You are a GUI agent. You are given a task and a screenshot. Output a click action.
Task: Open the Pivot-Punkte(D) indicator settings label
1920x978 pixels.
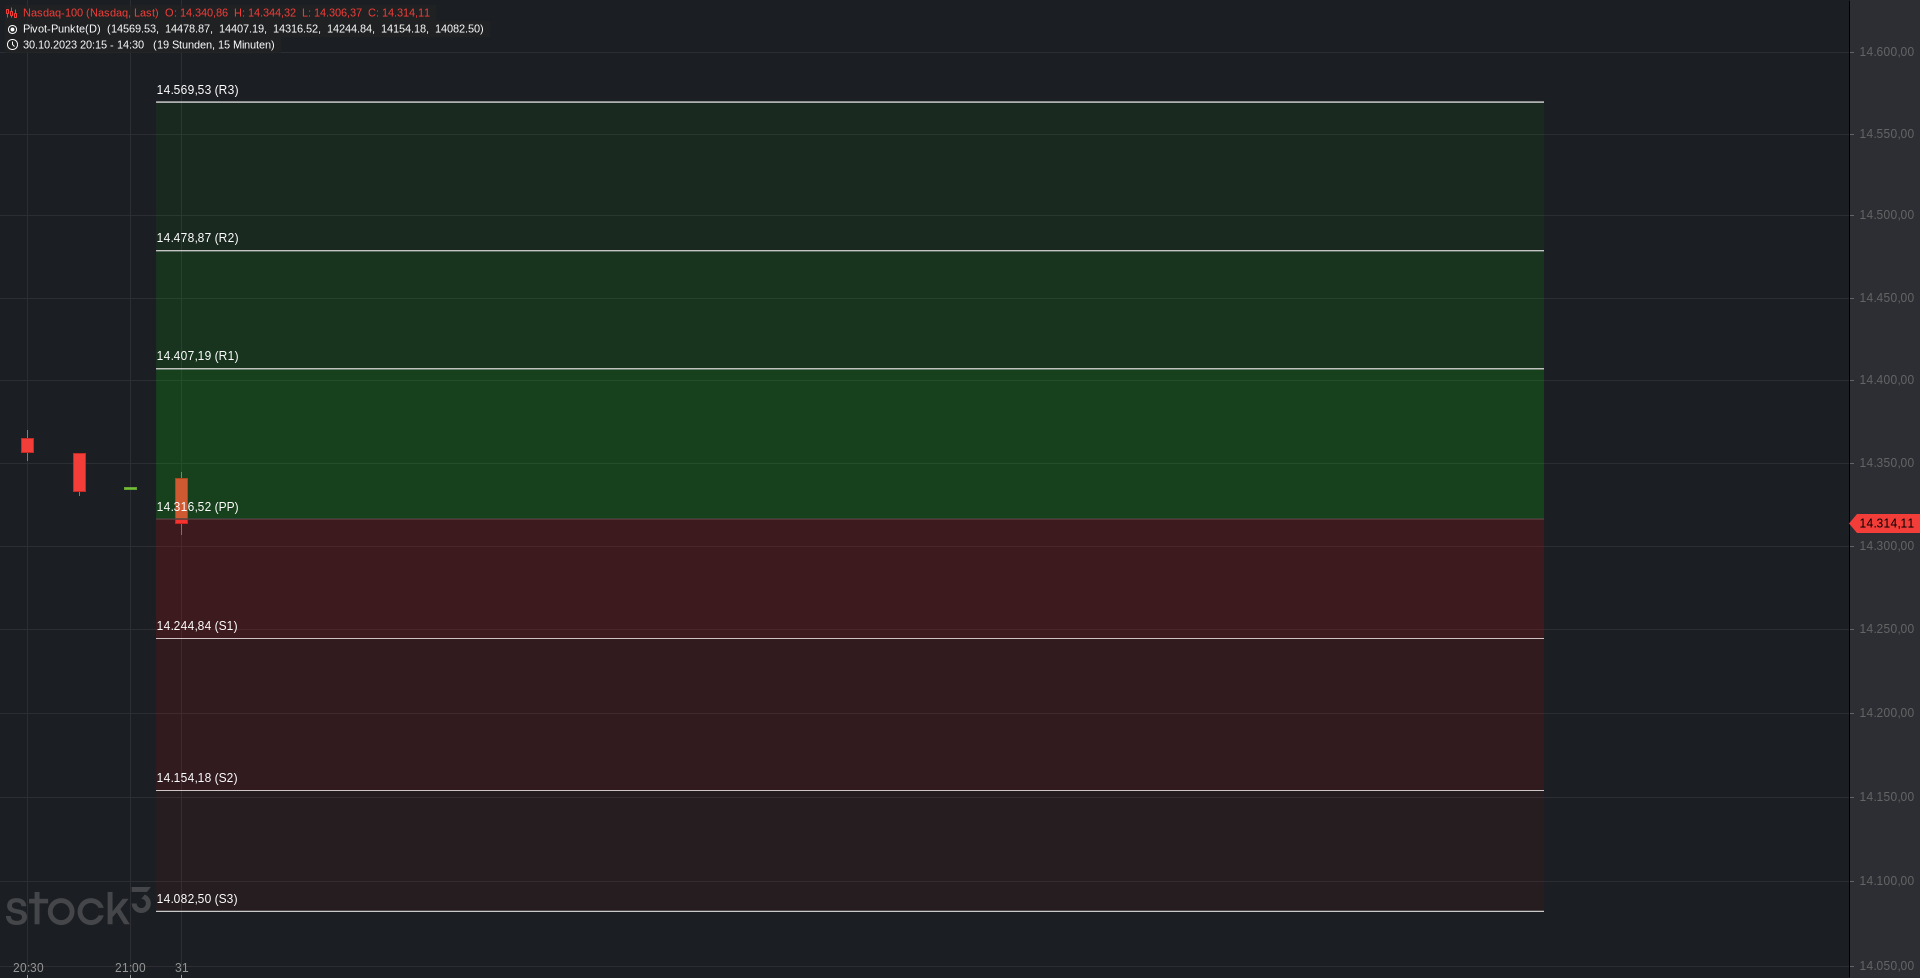click(x=62, y=29)
